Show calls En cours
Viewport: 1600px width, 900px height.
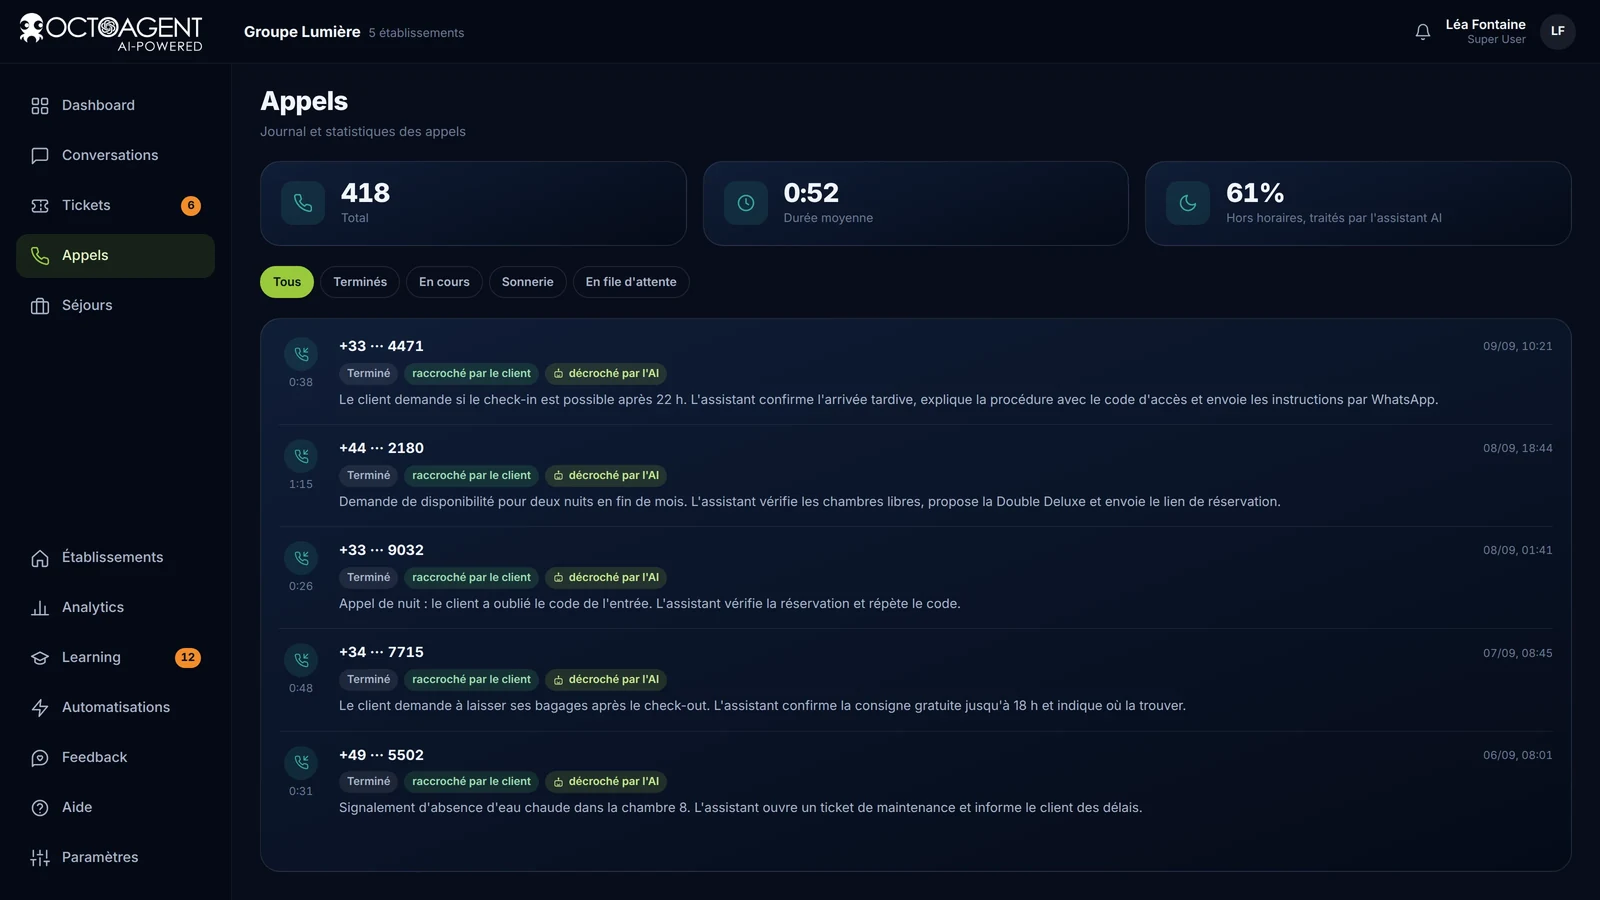click(x=444, y=282)
